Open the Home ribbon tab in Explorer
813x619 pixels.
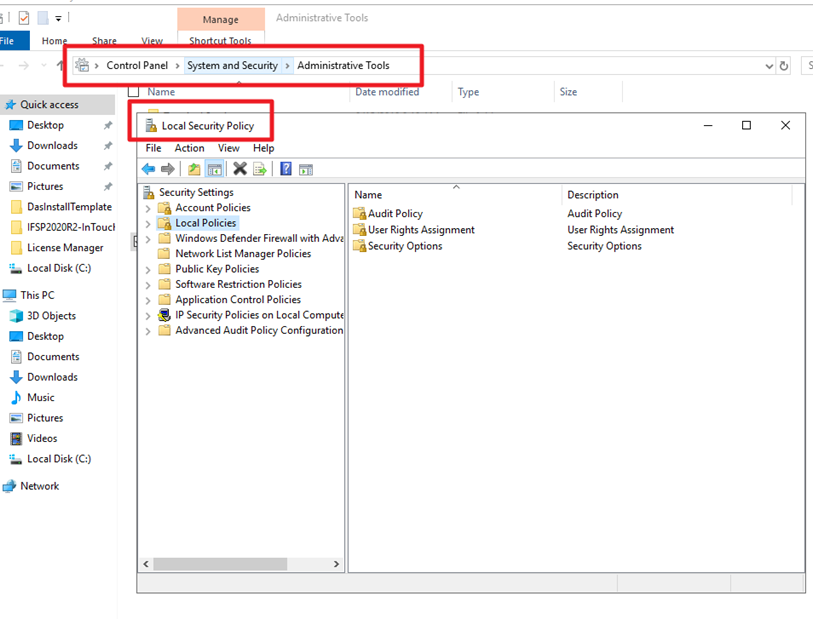[54, 41]
